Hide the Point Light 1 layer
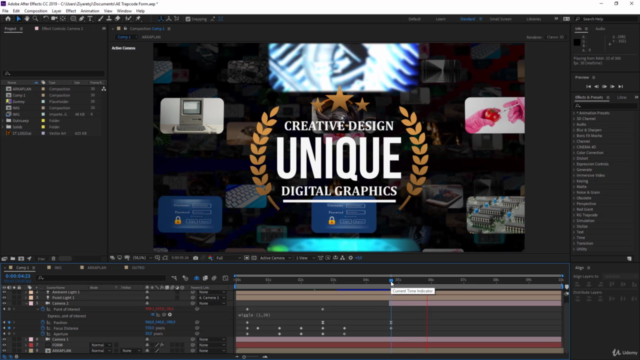640x360 pixels. pos(4,298)
